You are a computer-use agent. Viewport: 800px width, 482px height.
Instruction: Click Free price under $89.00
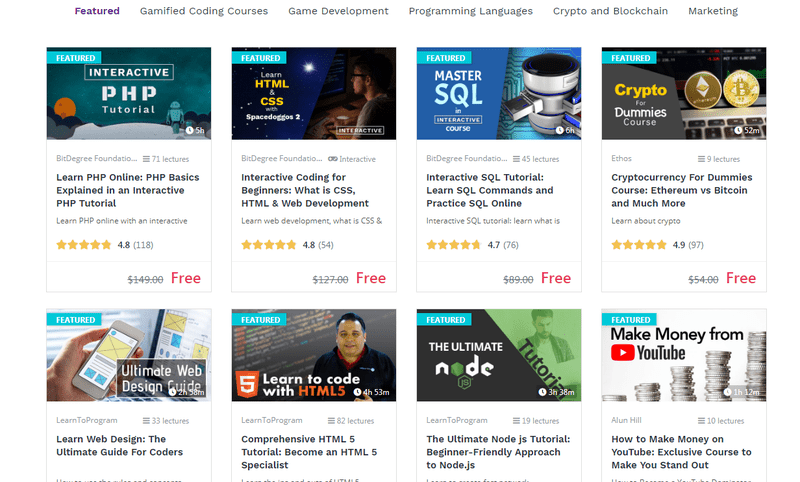pyautogui.click(x=556, y=278)
